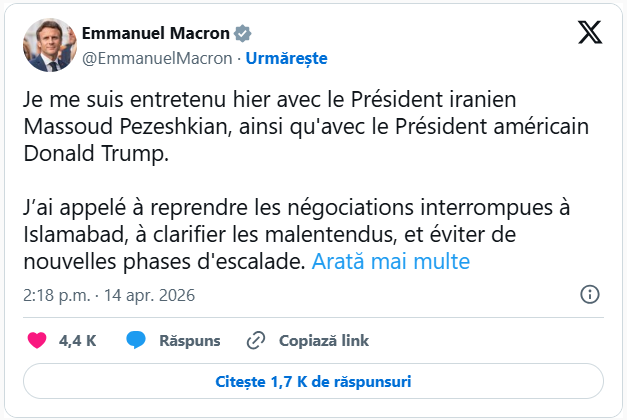Image resolution: width=627 pixels, height=420 pixels.
Task: Expand the post with Arată mai multe
Action: (x=391, y=262)
